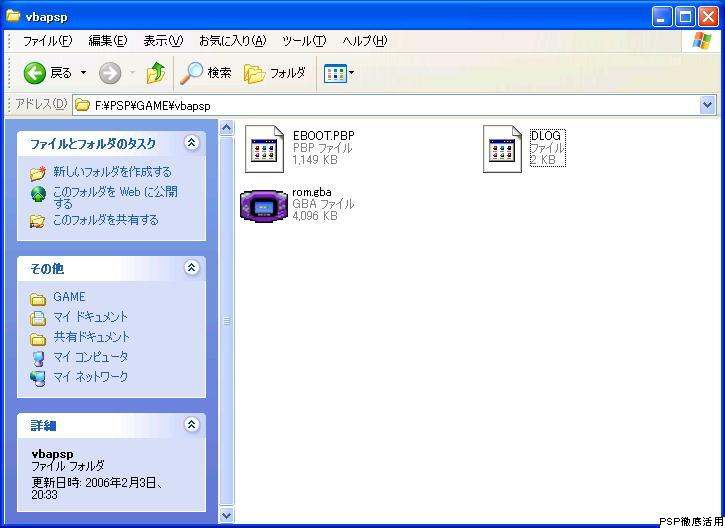Viewport: 725px width, 528px height.
Task: Go back with the 戻る arrow icon
Action: point(35,73)
